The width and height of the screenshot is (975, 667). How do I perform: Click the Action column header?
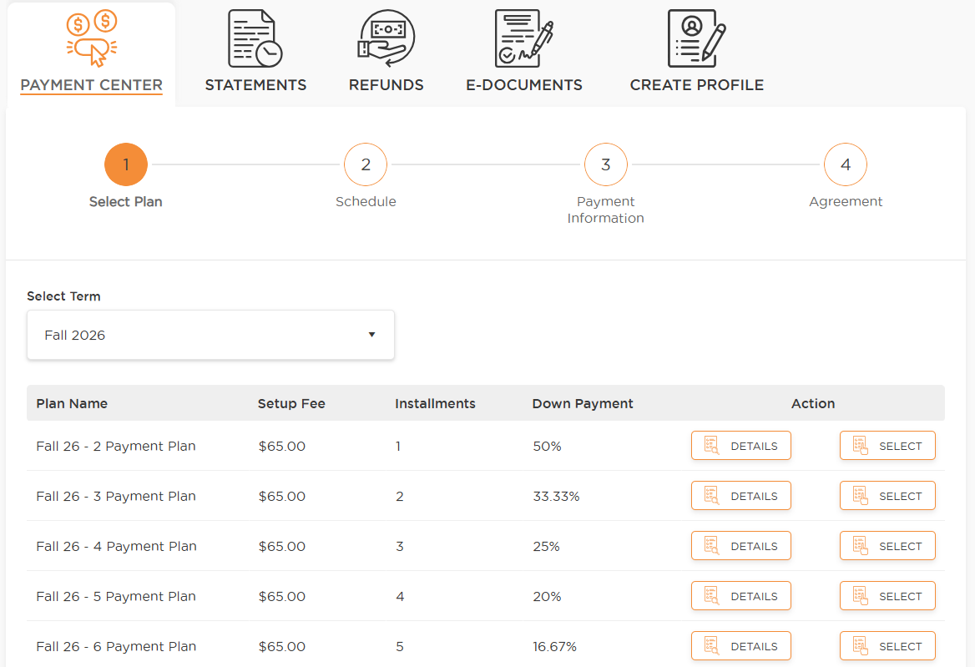click(x=813, y=403)
